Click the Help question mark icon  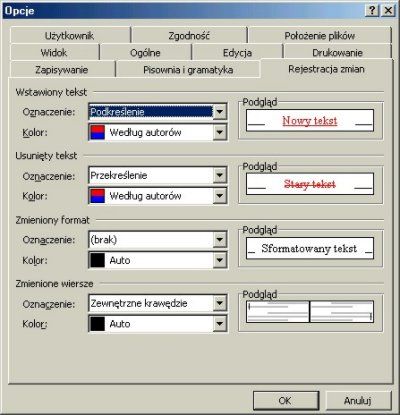372,10
